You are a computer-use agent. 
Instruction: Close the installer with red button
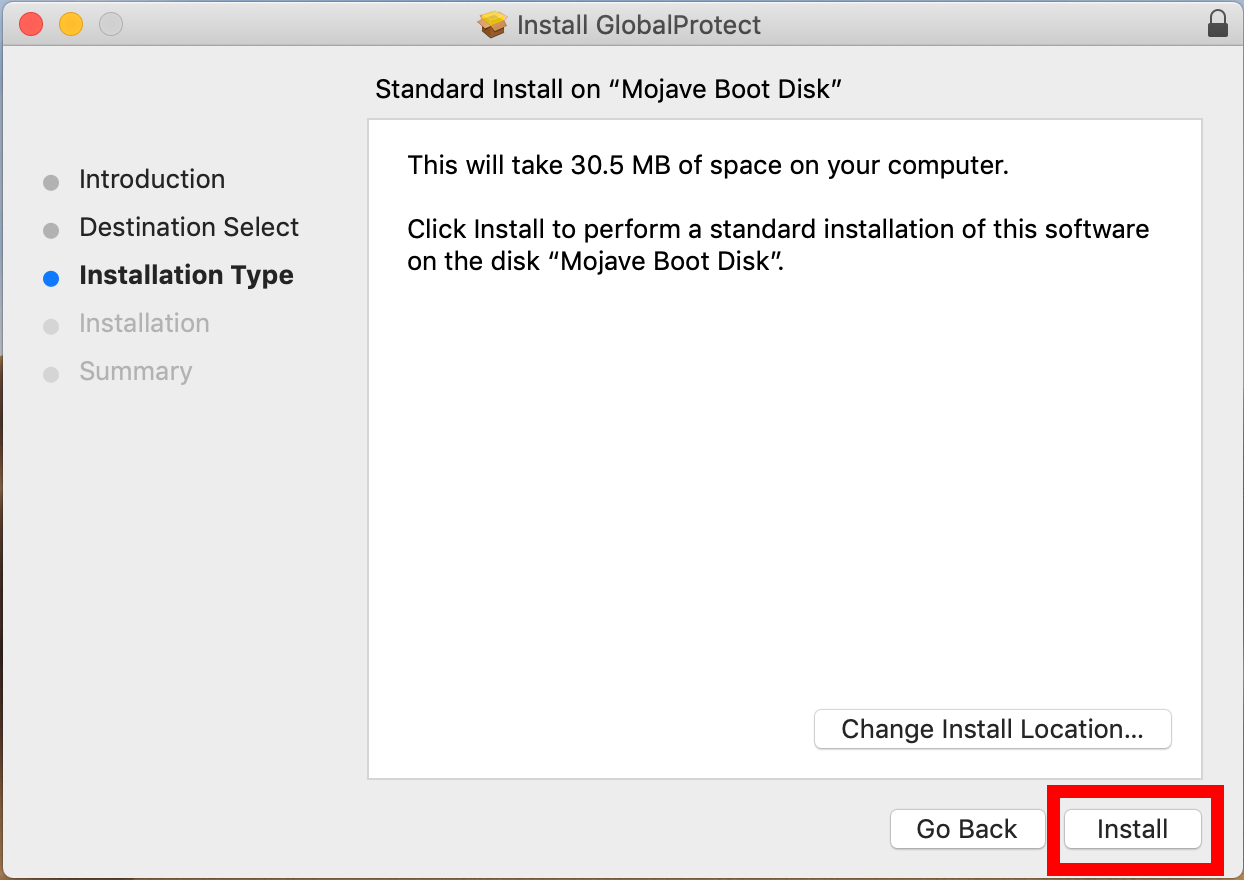[x=31, y=24]
